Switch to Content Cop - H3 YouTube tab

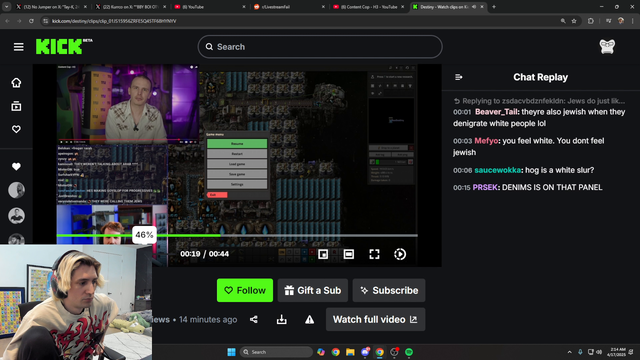pos(368,7)
